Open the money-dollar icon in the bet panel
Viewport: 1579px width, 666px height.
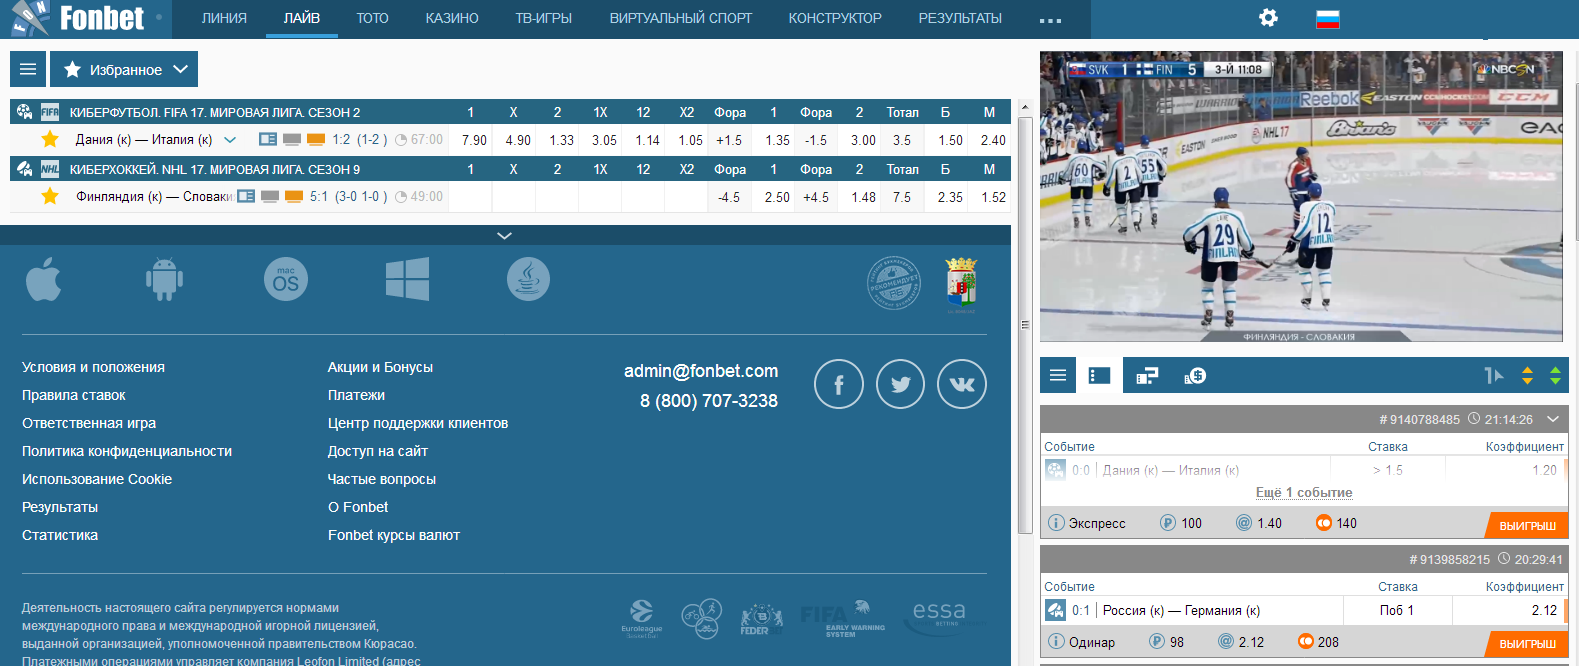pyautogui.click(x=1195, y=375)
